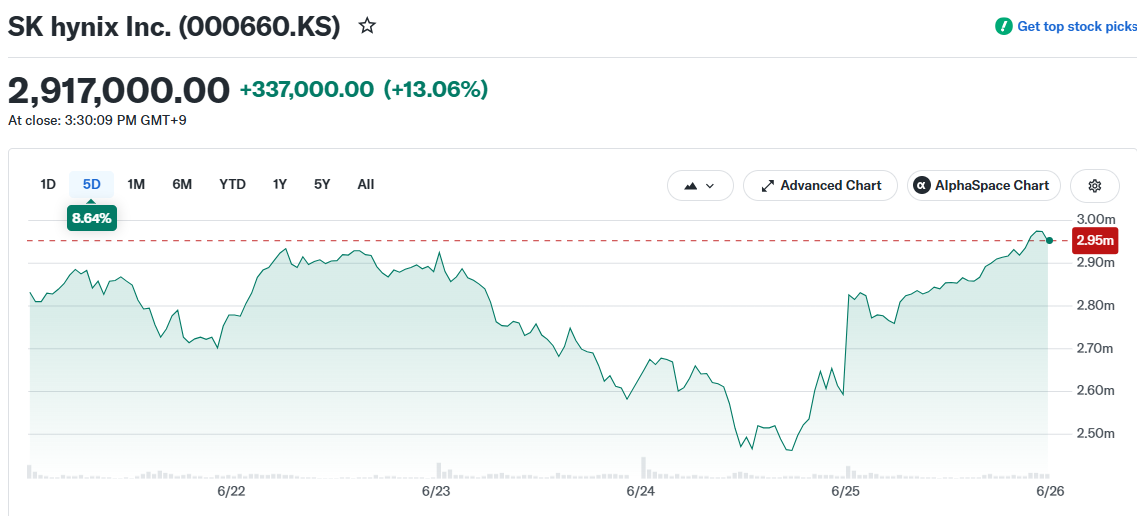Image resolution: width=1137 pixels, height=516 pixels.
Task: Open the Advanced Chart
Action: click(820, 186)
